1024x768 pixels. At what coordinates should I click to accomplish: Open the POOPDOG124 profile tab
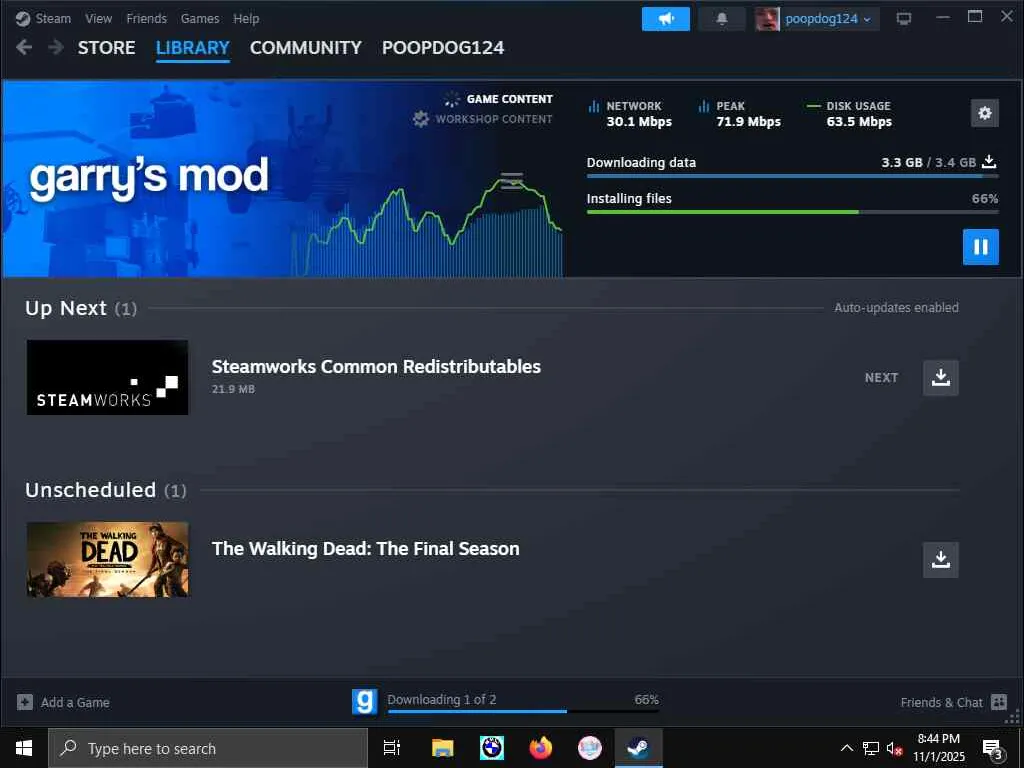pos(443,48)
